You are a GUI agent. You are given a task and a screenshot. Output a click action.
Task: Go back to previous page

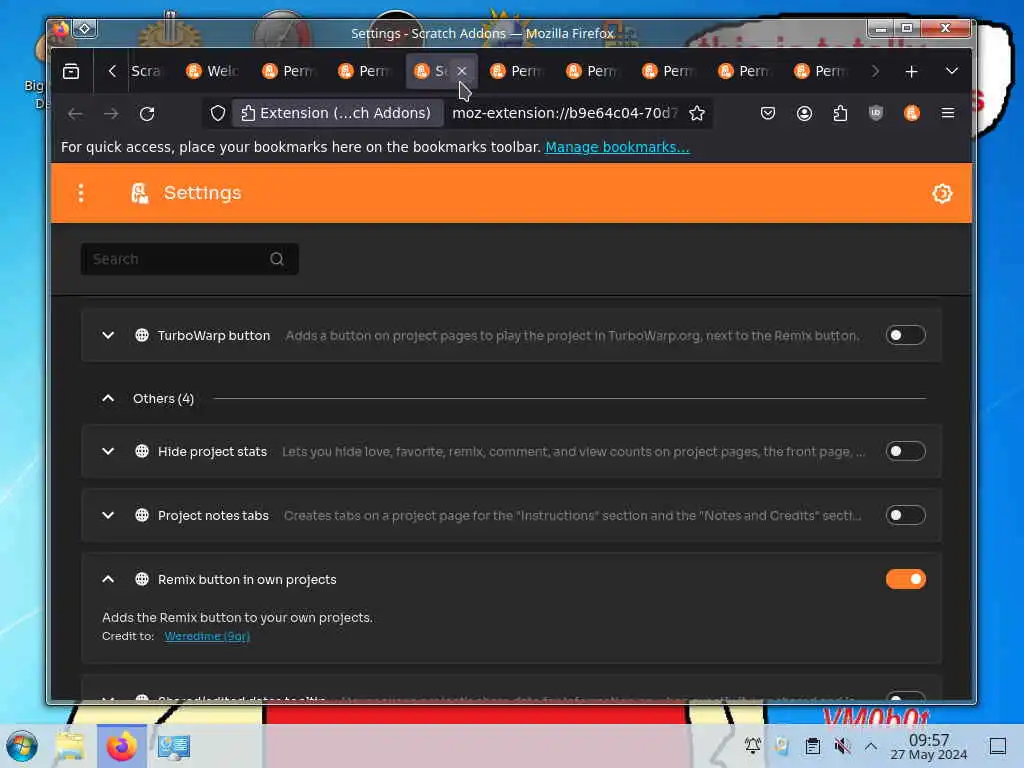[x=75, y=114]
